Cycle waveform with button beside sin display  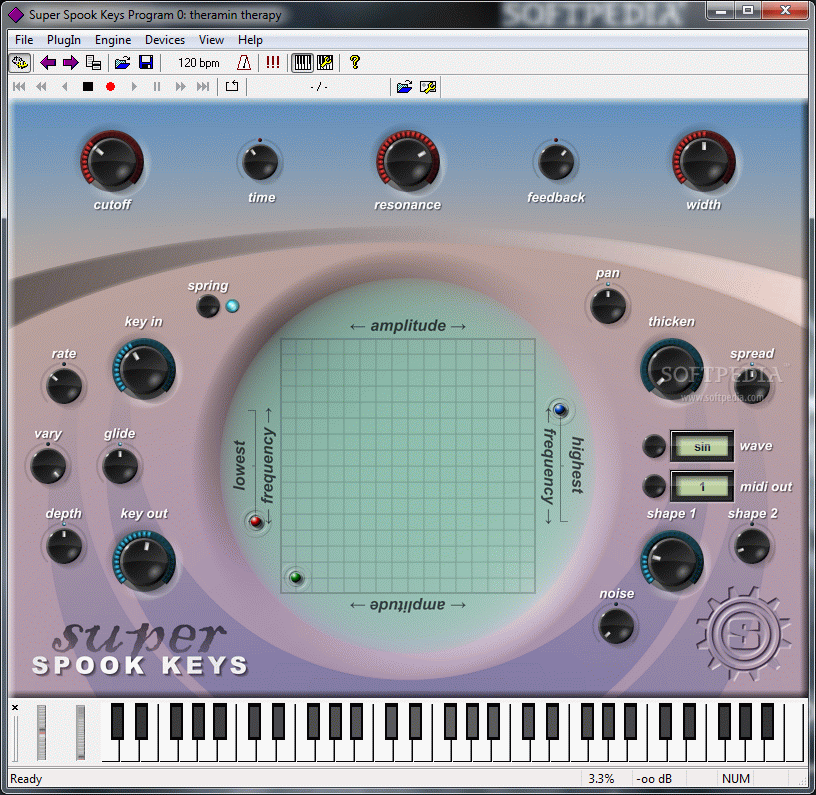(x=654, y=446)
